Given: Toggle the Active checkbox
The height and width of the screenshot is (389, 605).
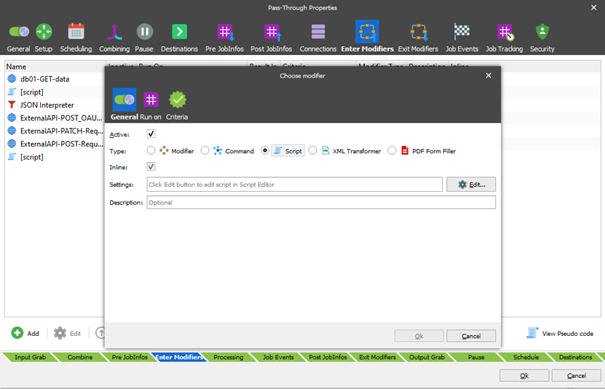Looking at the screenshot, I should [151, 134].
